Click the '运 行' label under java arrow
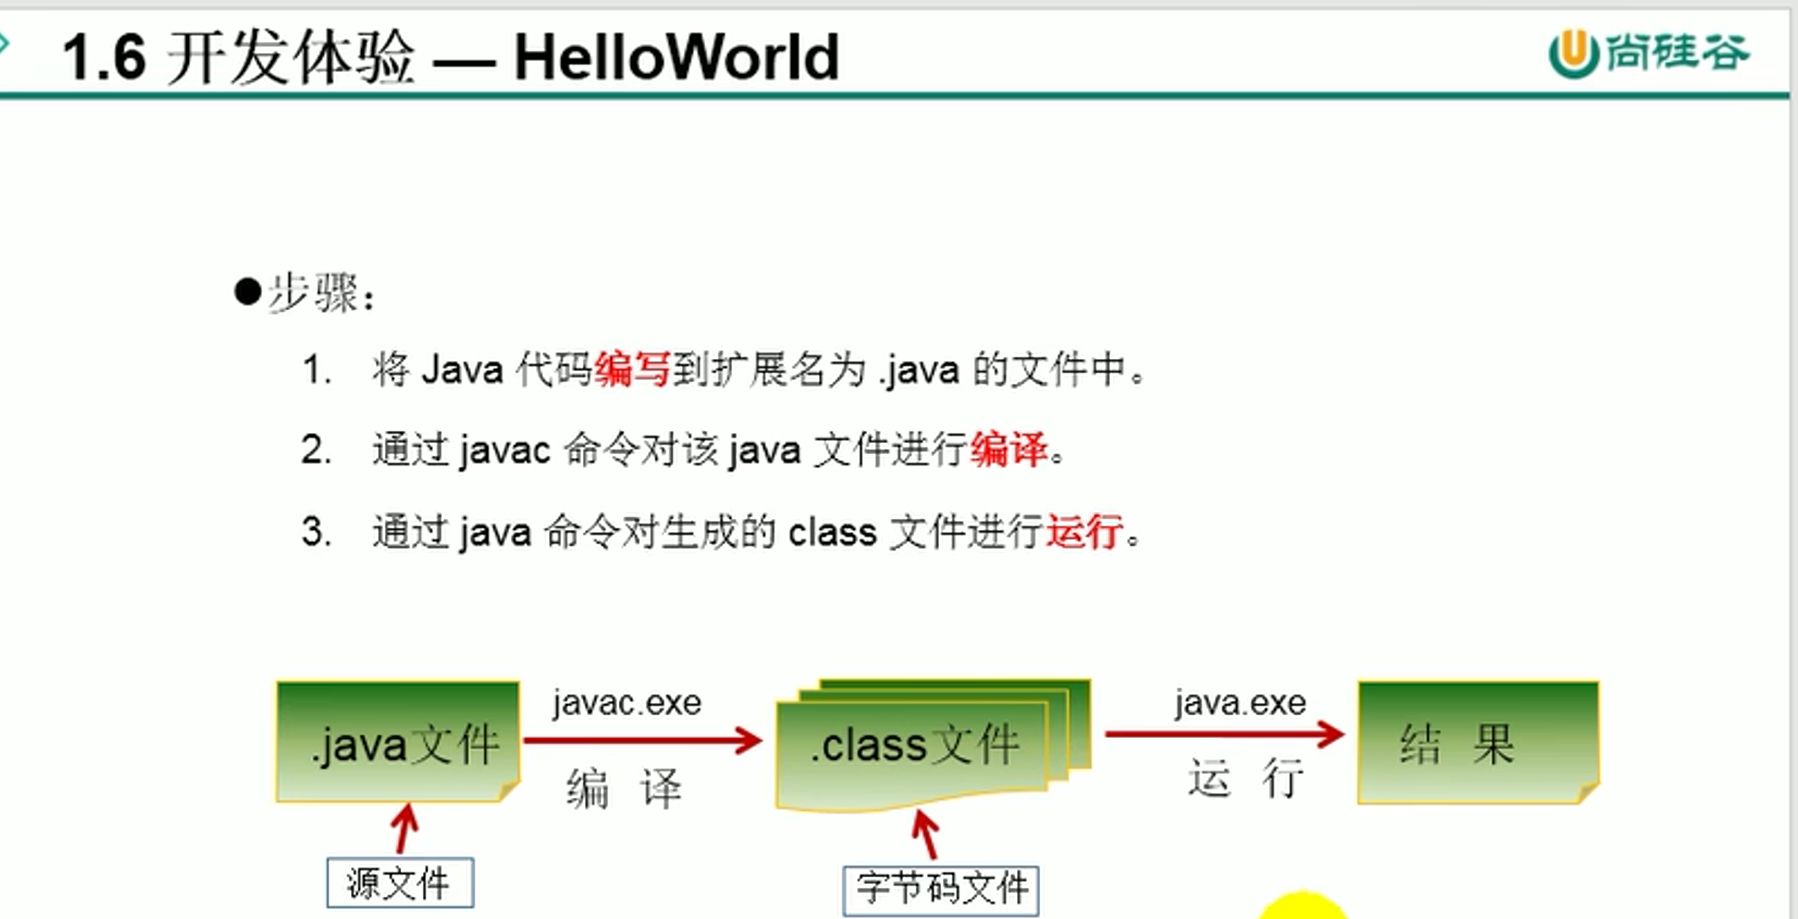Image resolution: width=1798 pixels, height=919 pixels. pos(1246,777)
